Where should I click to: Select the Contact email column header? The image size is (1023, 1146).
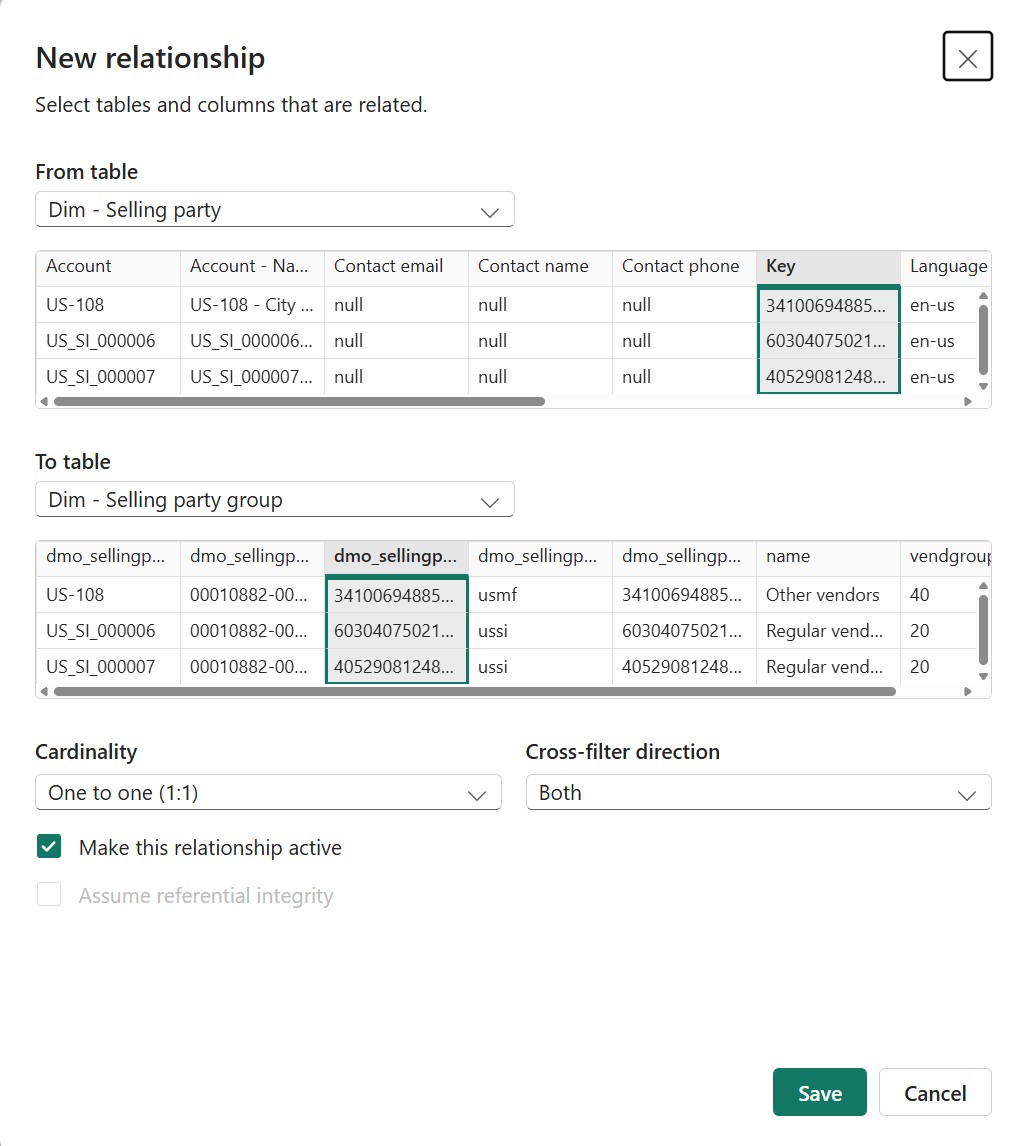click(396, 266)
